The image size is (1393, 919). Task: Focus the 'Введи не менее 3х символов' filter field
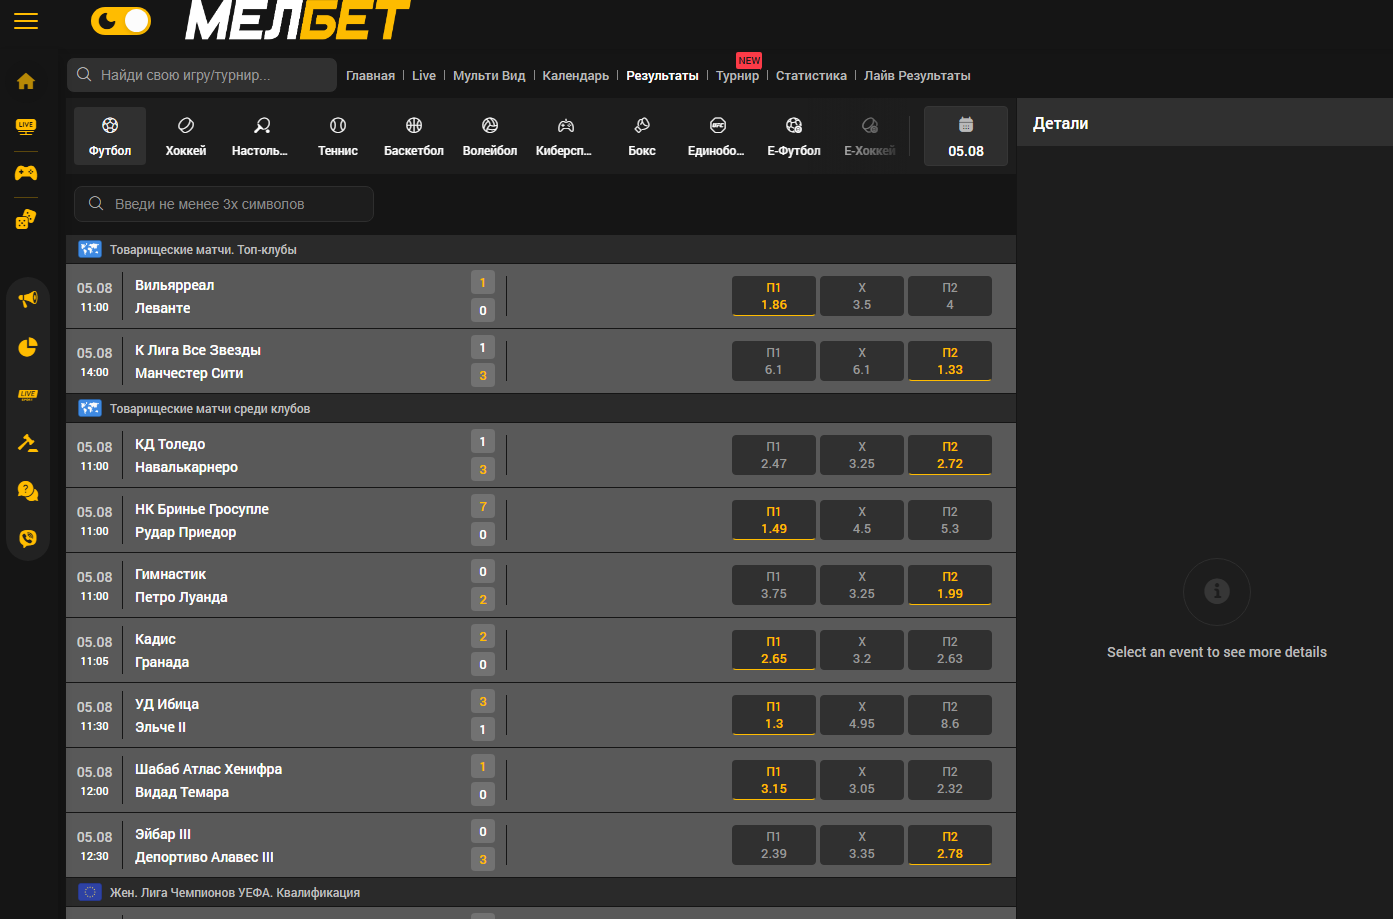pyautogui.click(x=224, y=204)
